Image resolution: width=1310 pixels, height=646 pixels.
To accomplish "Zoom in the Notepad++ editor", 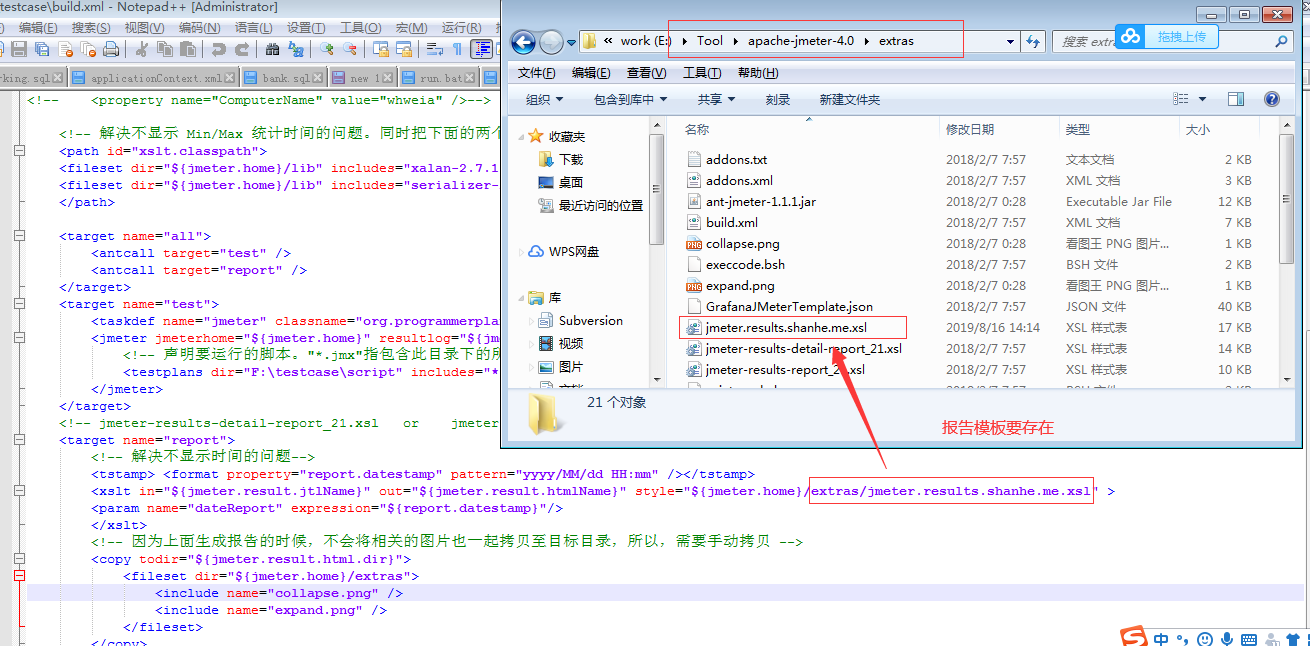I will (327, 49).
